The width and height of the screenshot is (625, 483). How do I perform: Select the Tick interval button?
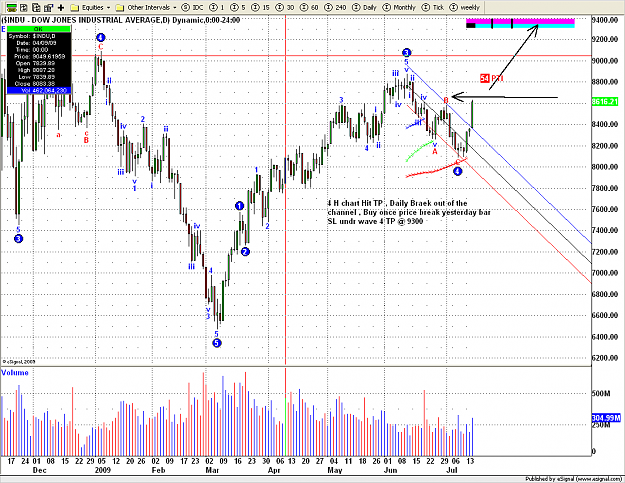point(433,7)
